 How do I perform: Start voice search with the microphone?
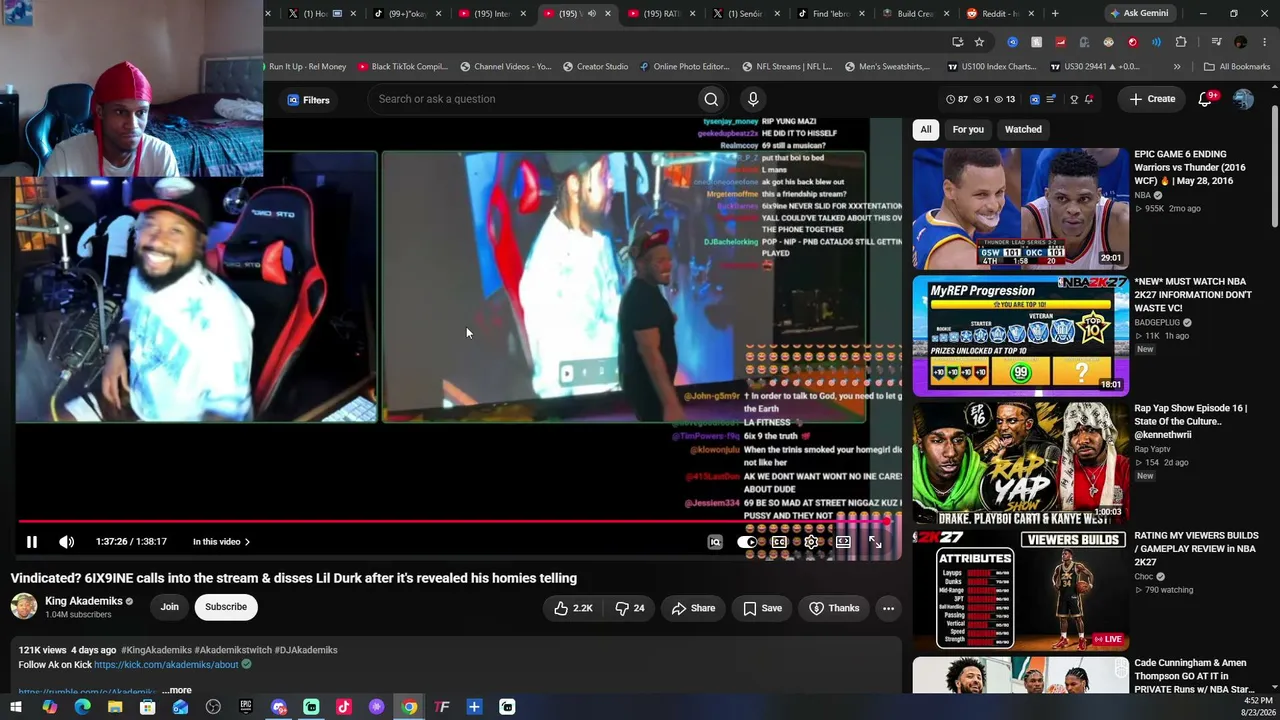tap(753, 99)
